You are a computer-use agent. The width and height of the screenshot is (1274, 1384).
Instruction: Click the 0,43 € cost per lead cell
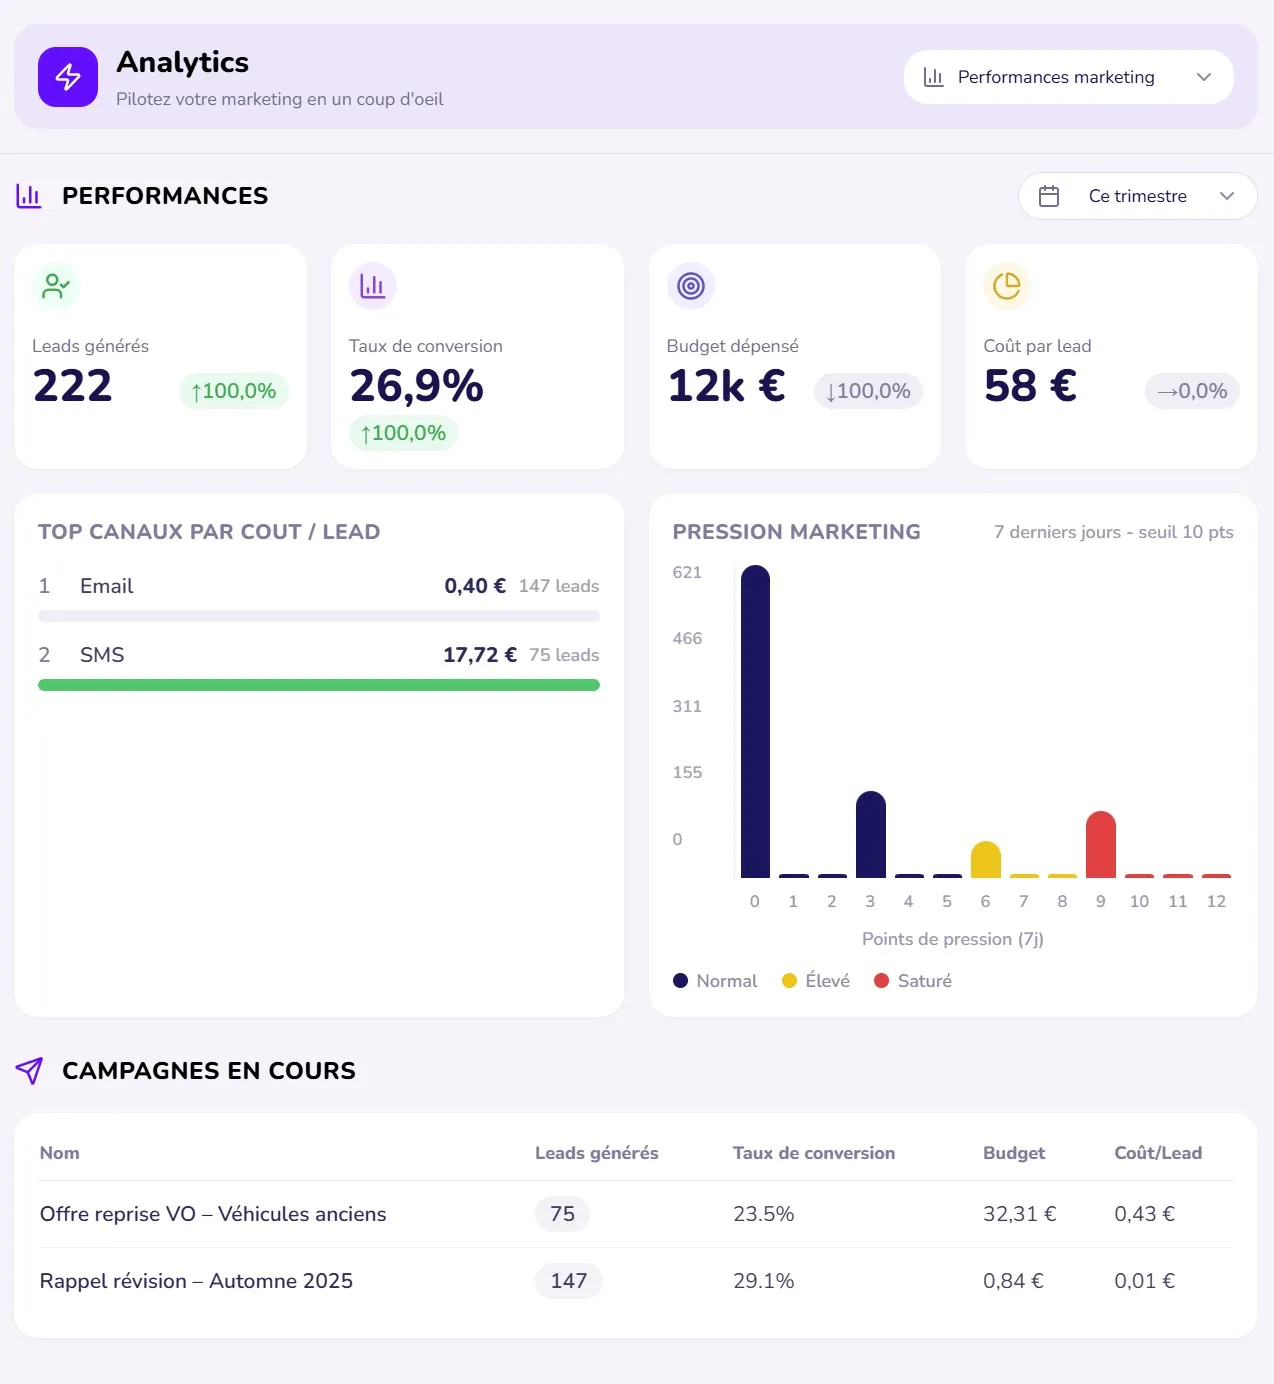pyautogui.click(x=1145, y=1214)
